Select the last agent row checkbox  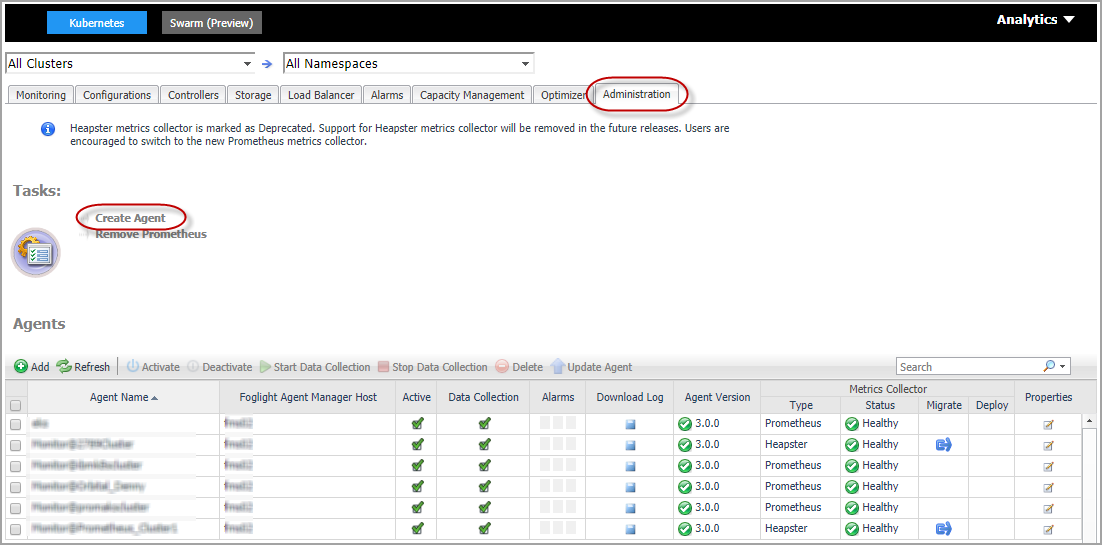(x=15, y=529)
